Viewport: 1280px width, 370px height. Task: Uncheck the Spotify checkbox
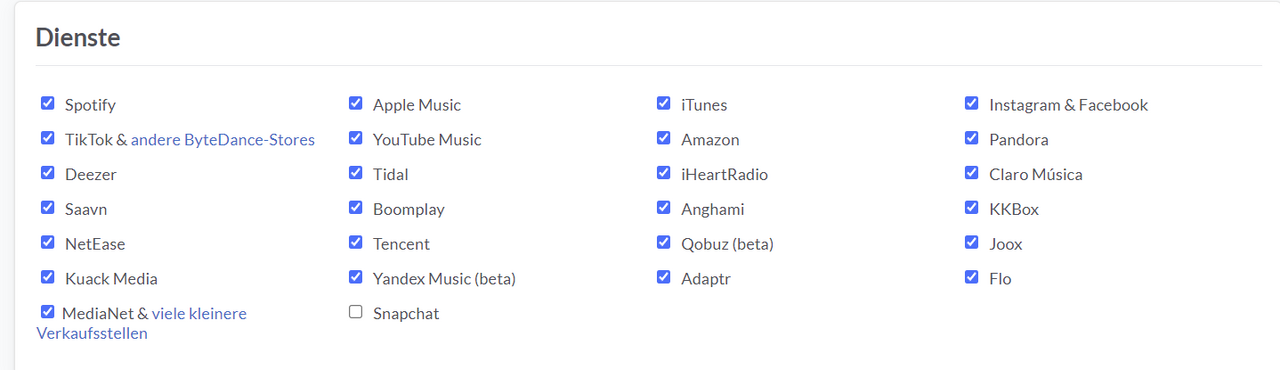[47, 103]
